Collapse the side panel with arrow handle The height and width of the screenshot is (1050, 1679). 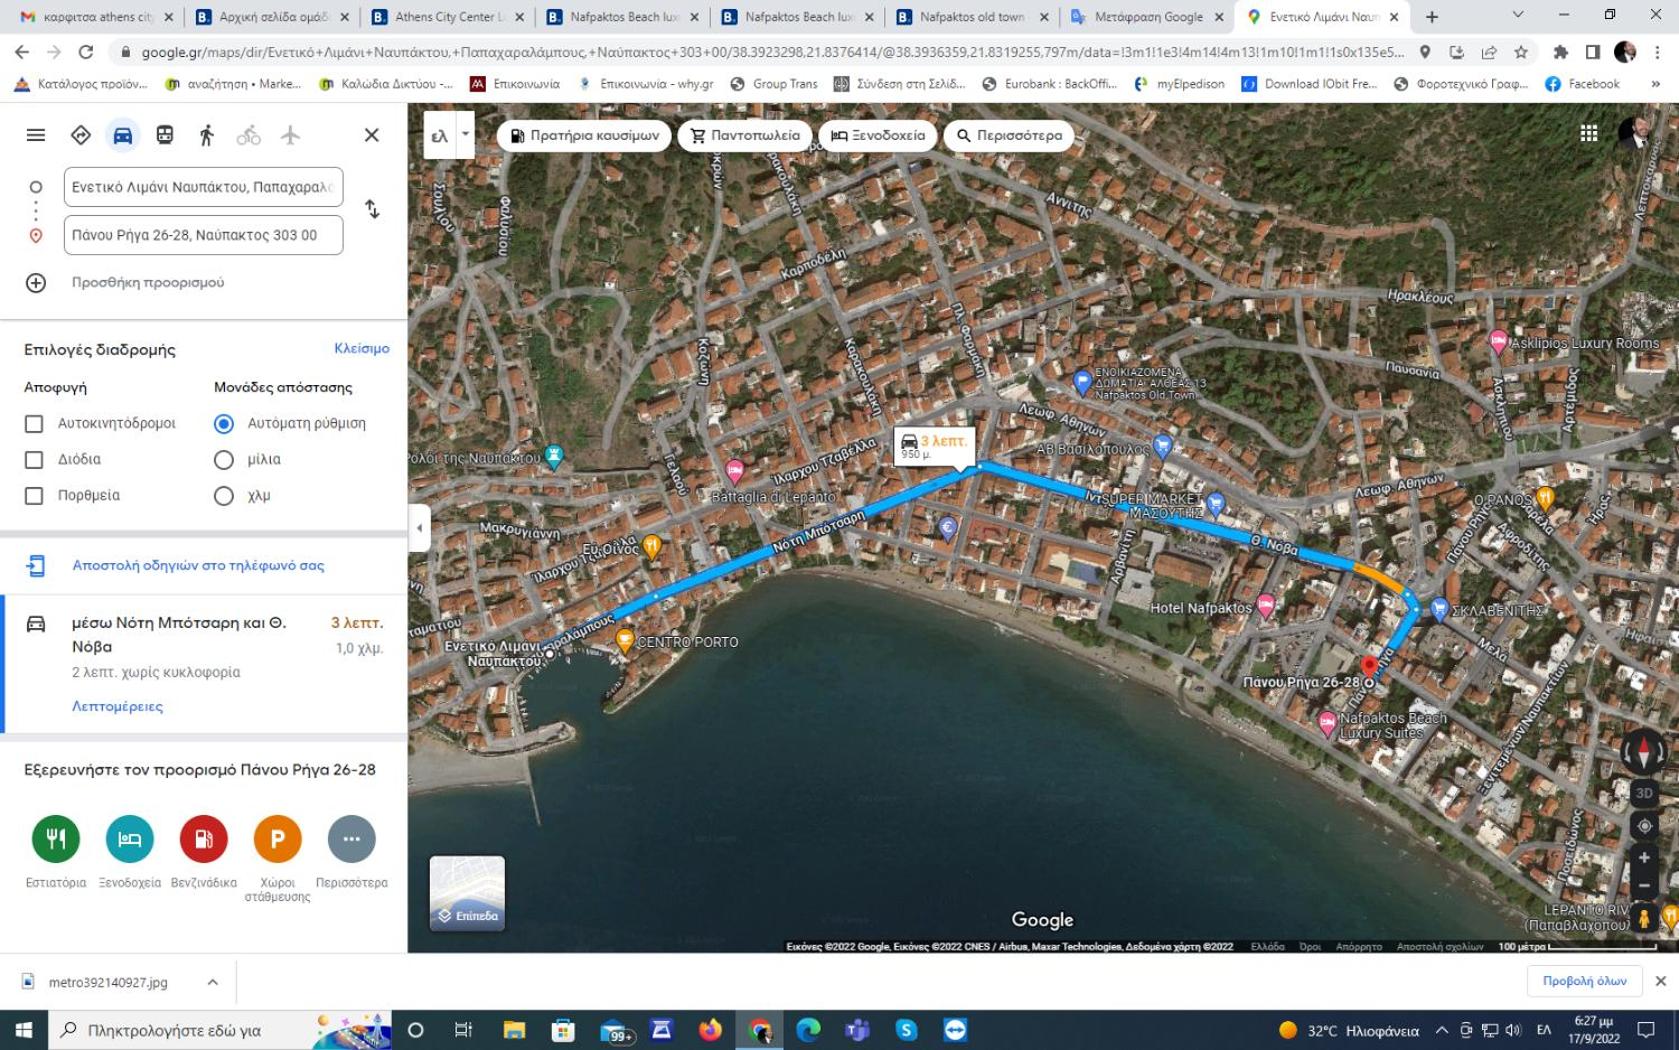tap(419, 528)
